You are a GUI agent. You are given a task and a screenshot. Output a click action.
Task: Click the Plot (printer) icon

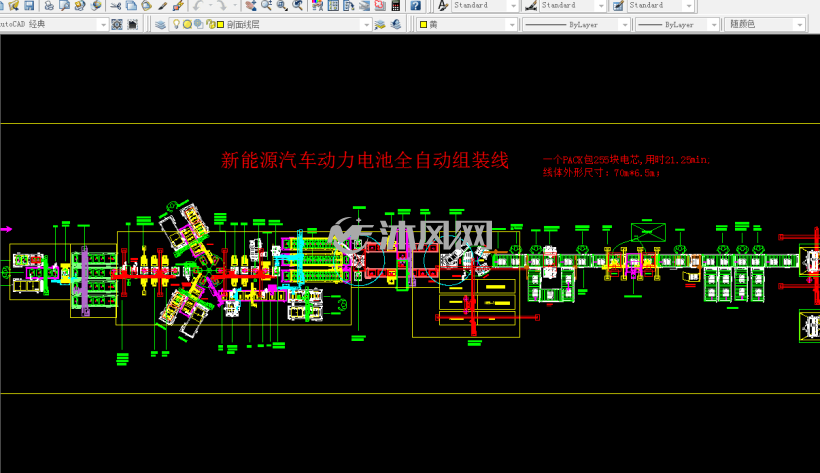(49, 5)
